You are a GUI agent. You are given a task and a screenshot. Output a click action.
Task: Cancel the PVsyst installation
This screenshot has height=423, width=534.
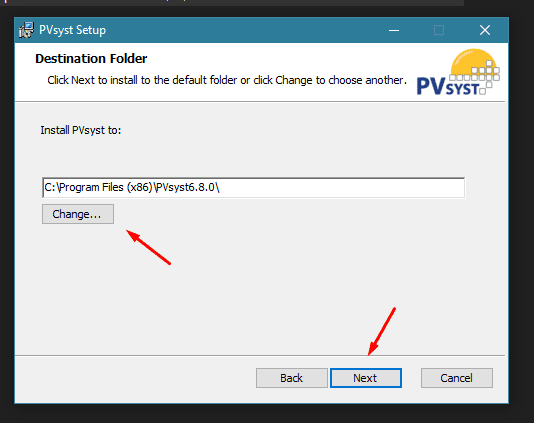click(456, 378)
